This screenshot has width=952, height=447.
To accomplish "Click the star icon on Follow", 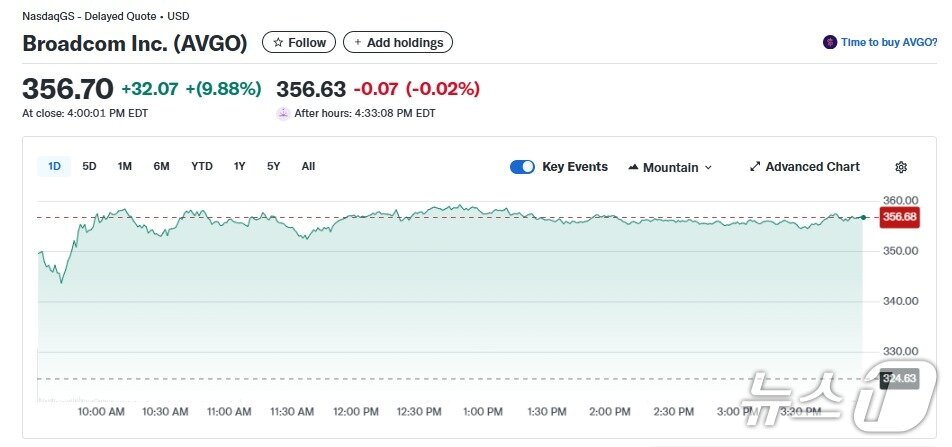I will pyautogui.click(x=278, y=43).
